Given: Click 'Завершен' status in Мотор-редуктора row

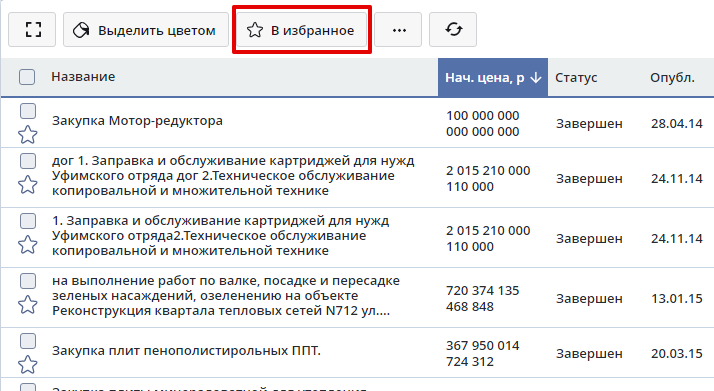Looking at the screenshot, I should click(x=589, y=123).
